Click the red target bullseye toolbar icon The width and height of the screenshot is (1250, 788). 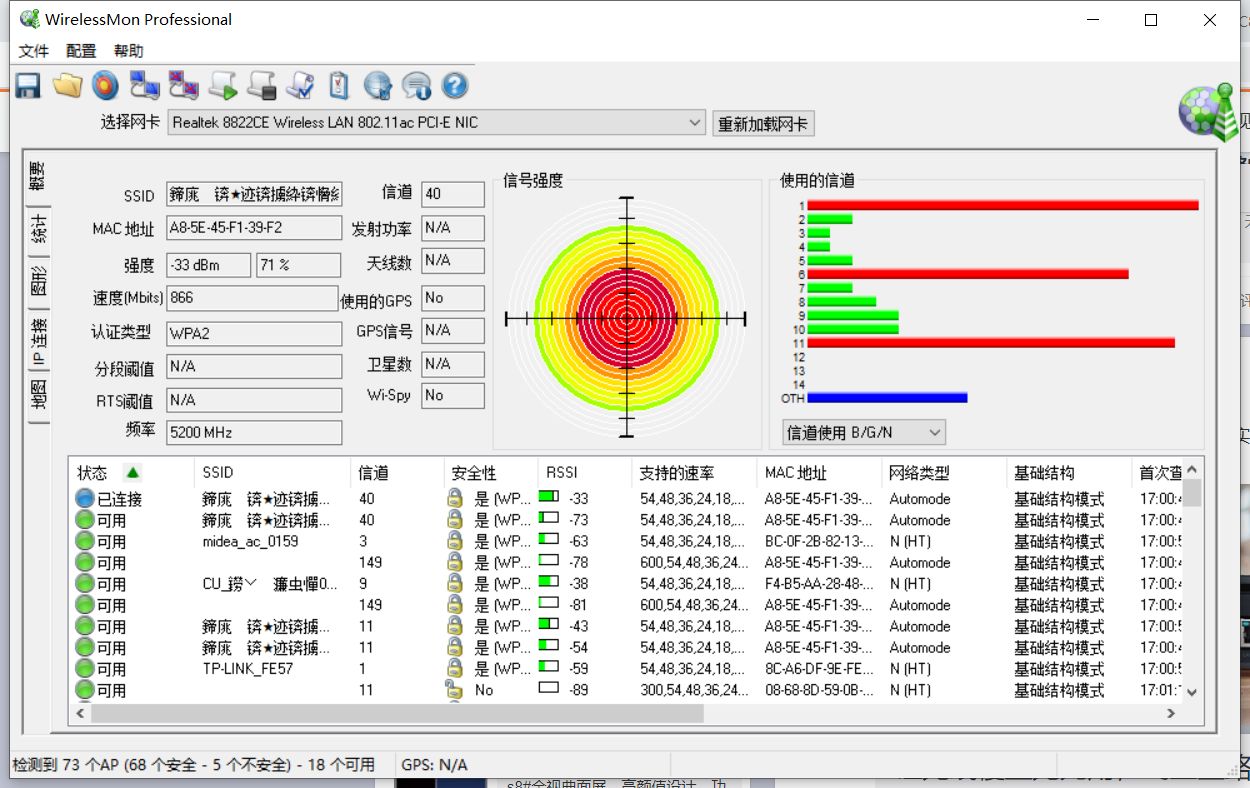click(x=105, y=86)
